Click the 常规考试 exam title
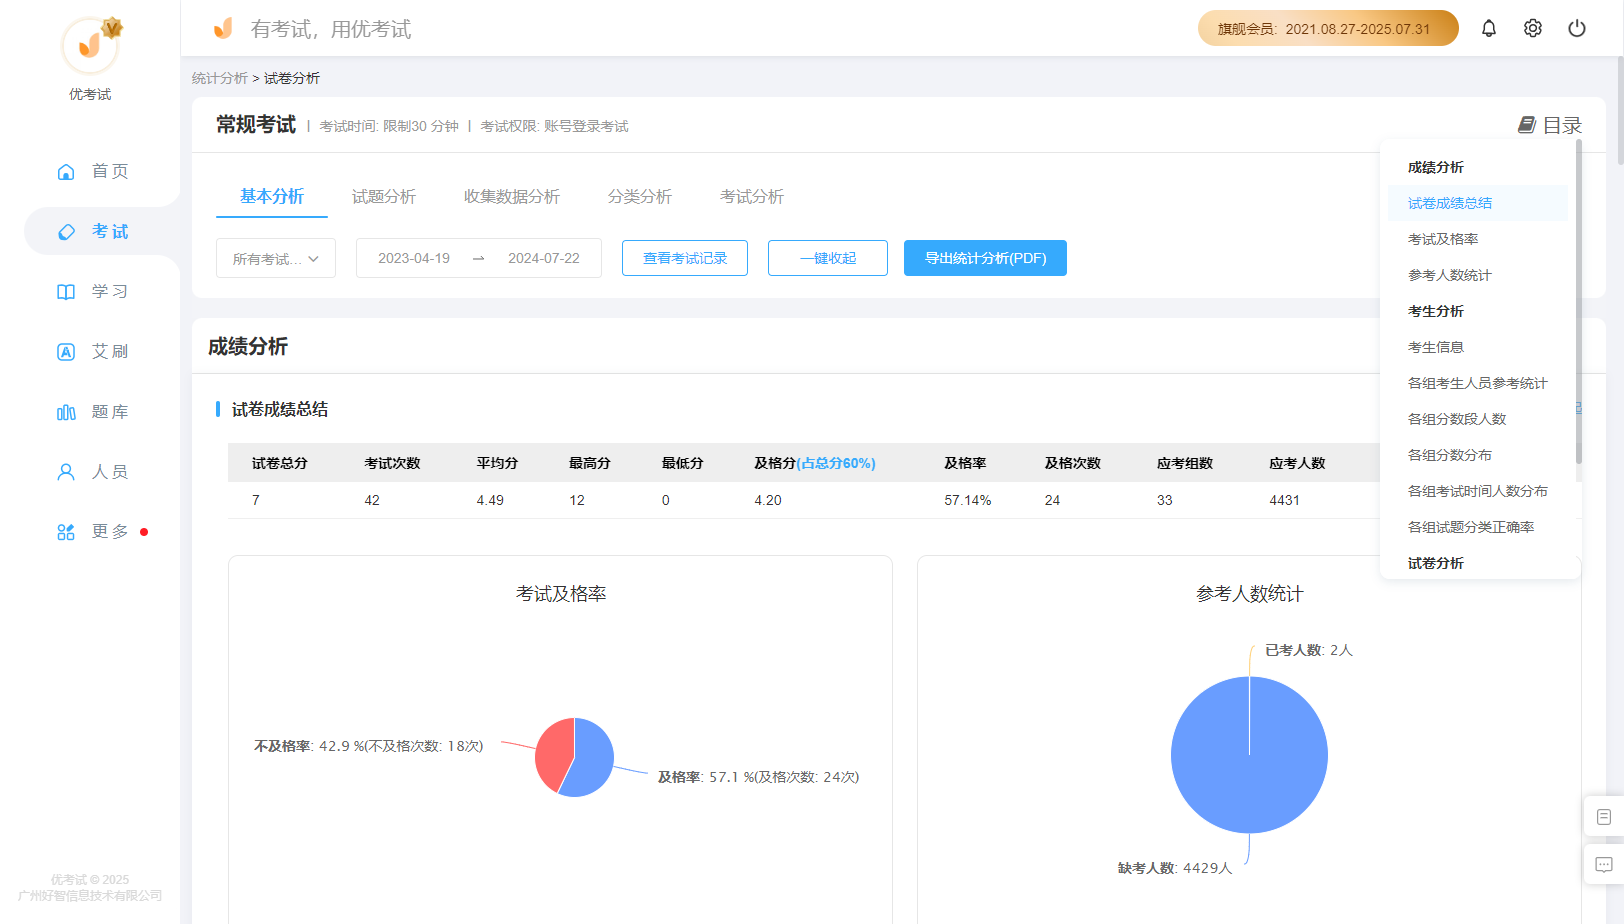Viewport: 1624px width, 924px height. tap(256, 125)
